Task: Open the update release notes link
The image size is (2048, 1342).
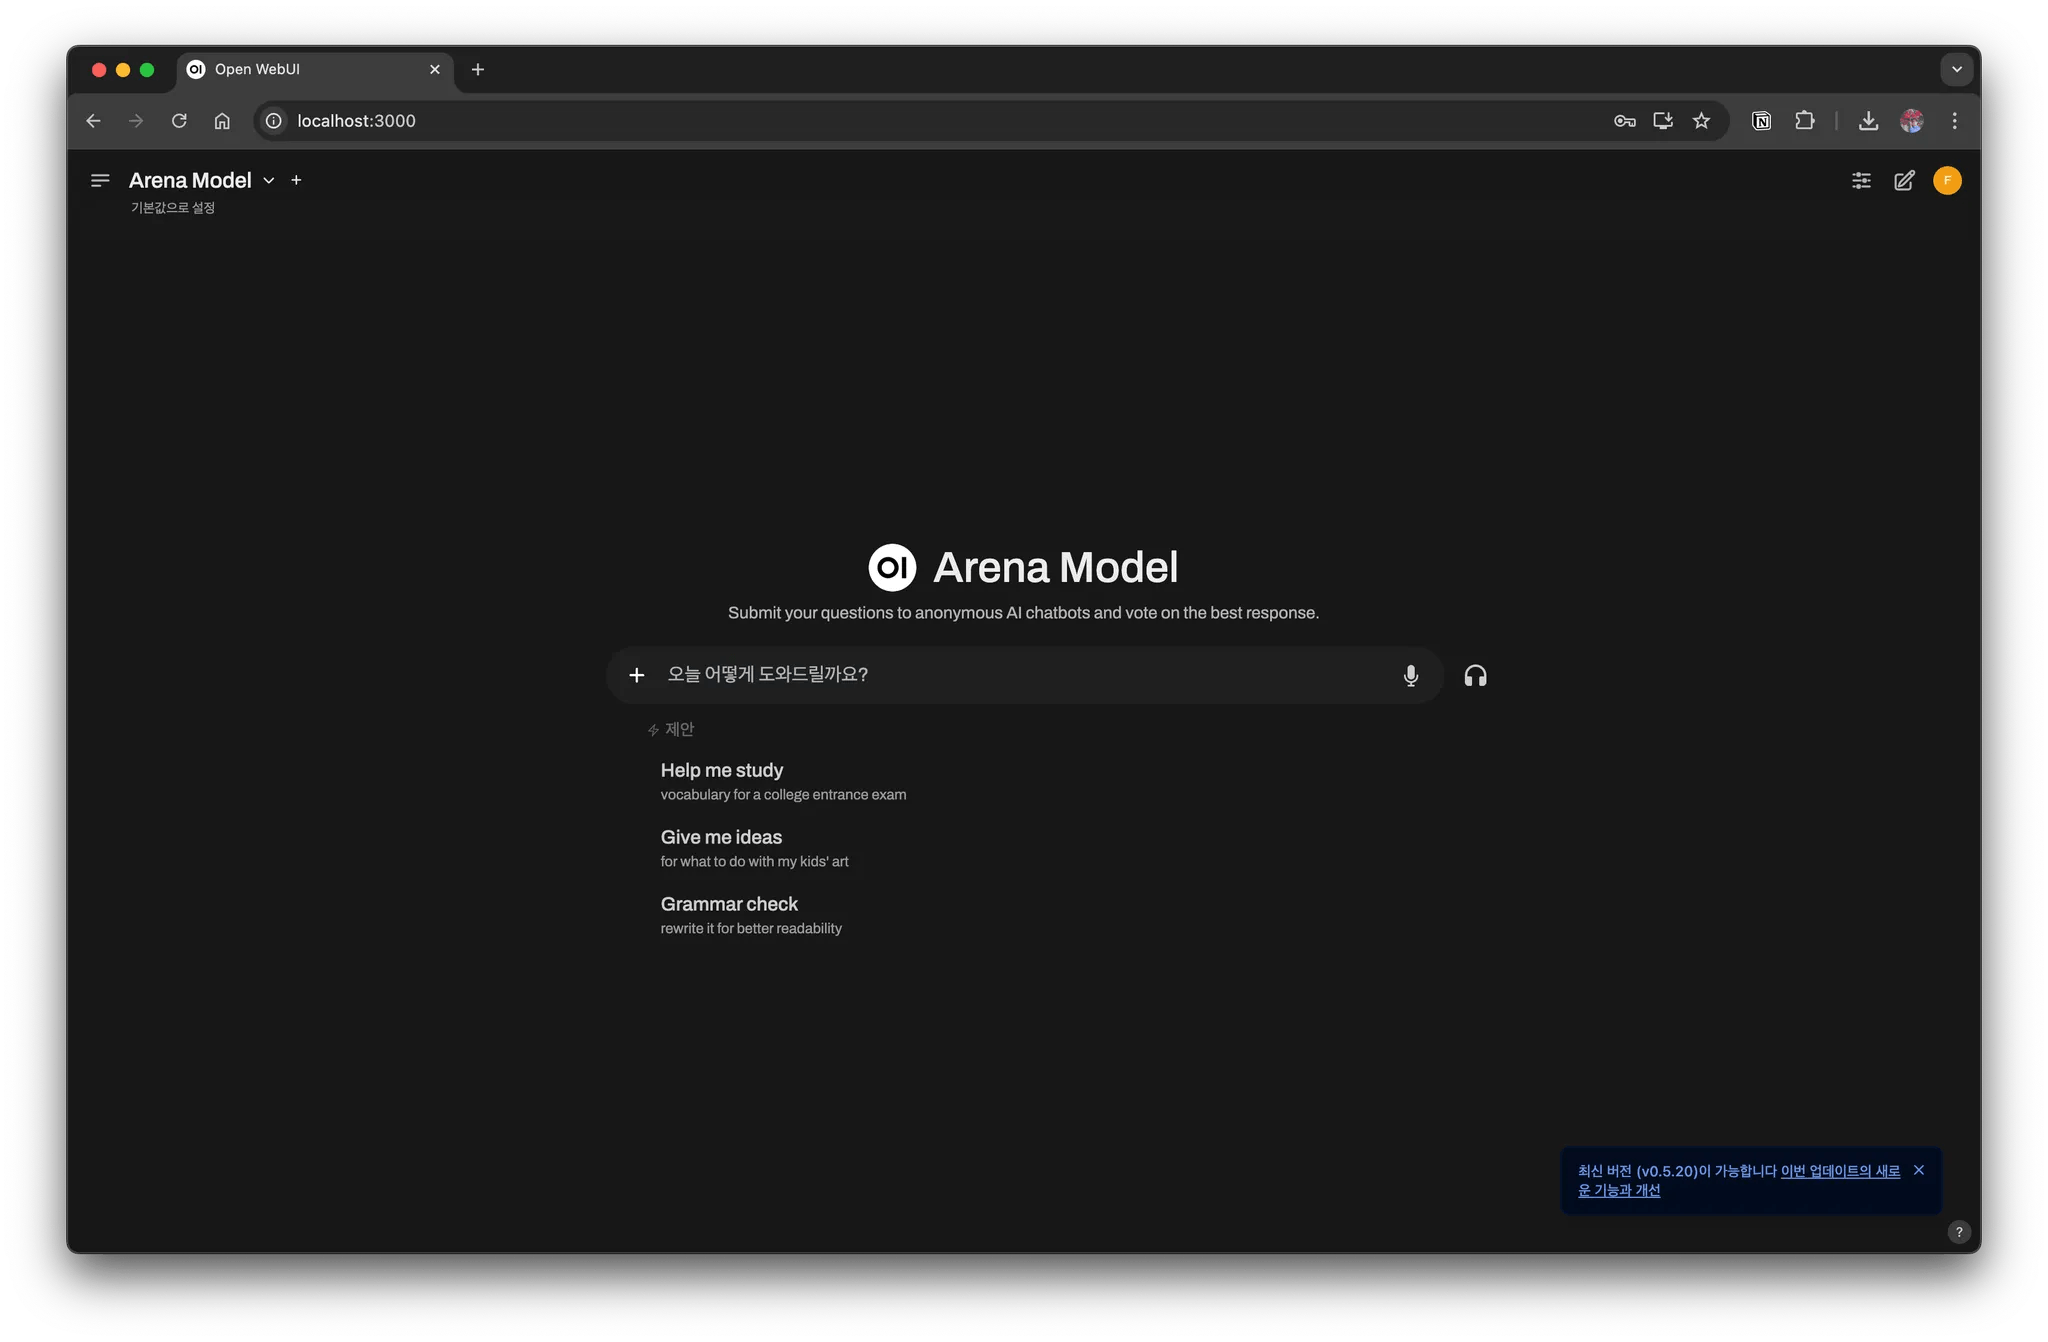Action: coord(1739,1180)
